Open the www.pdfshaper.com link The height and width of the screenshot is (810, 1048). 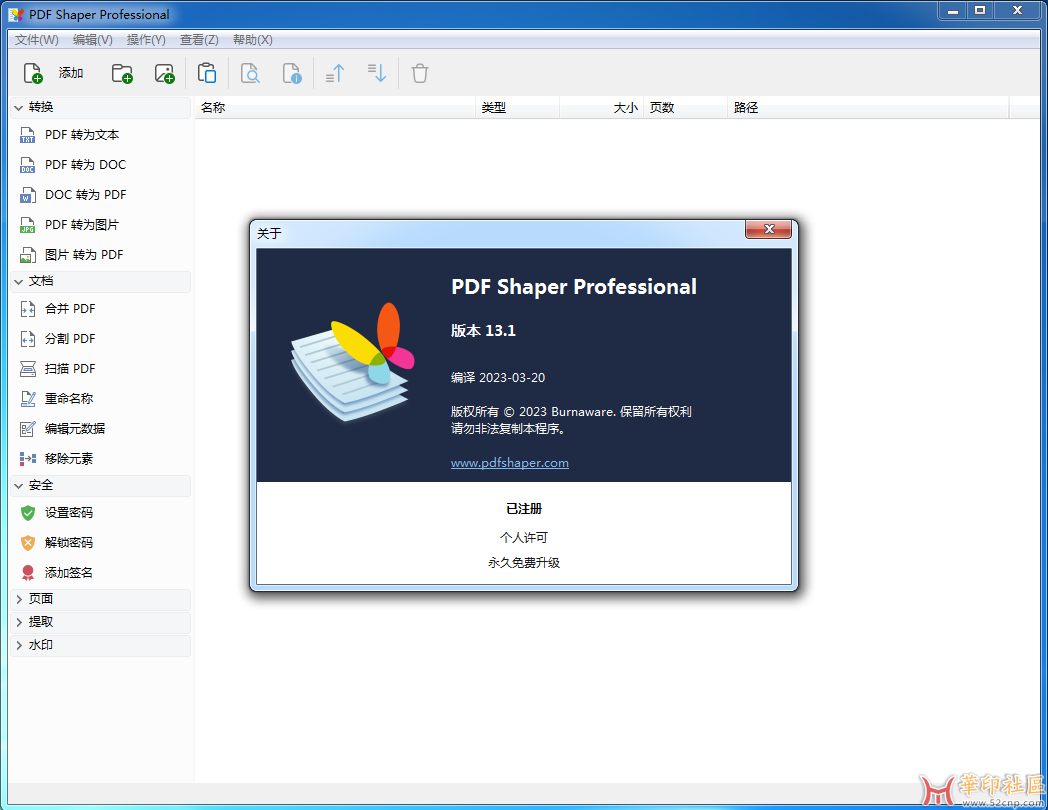coord(509,462)
